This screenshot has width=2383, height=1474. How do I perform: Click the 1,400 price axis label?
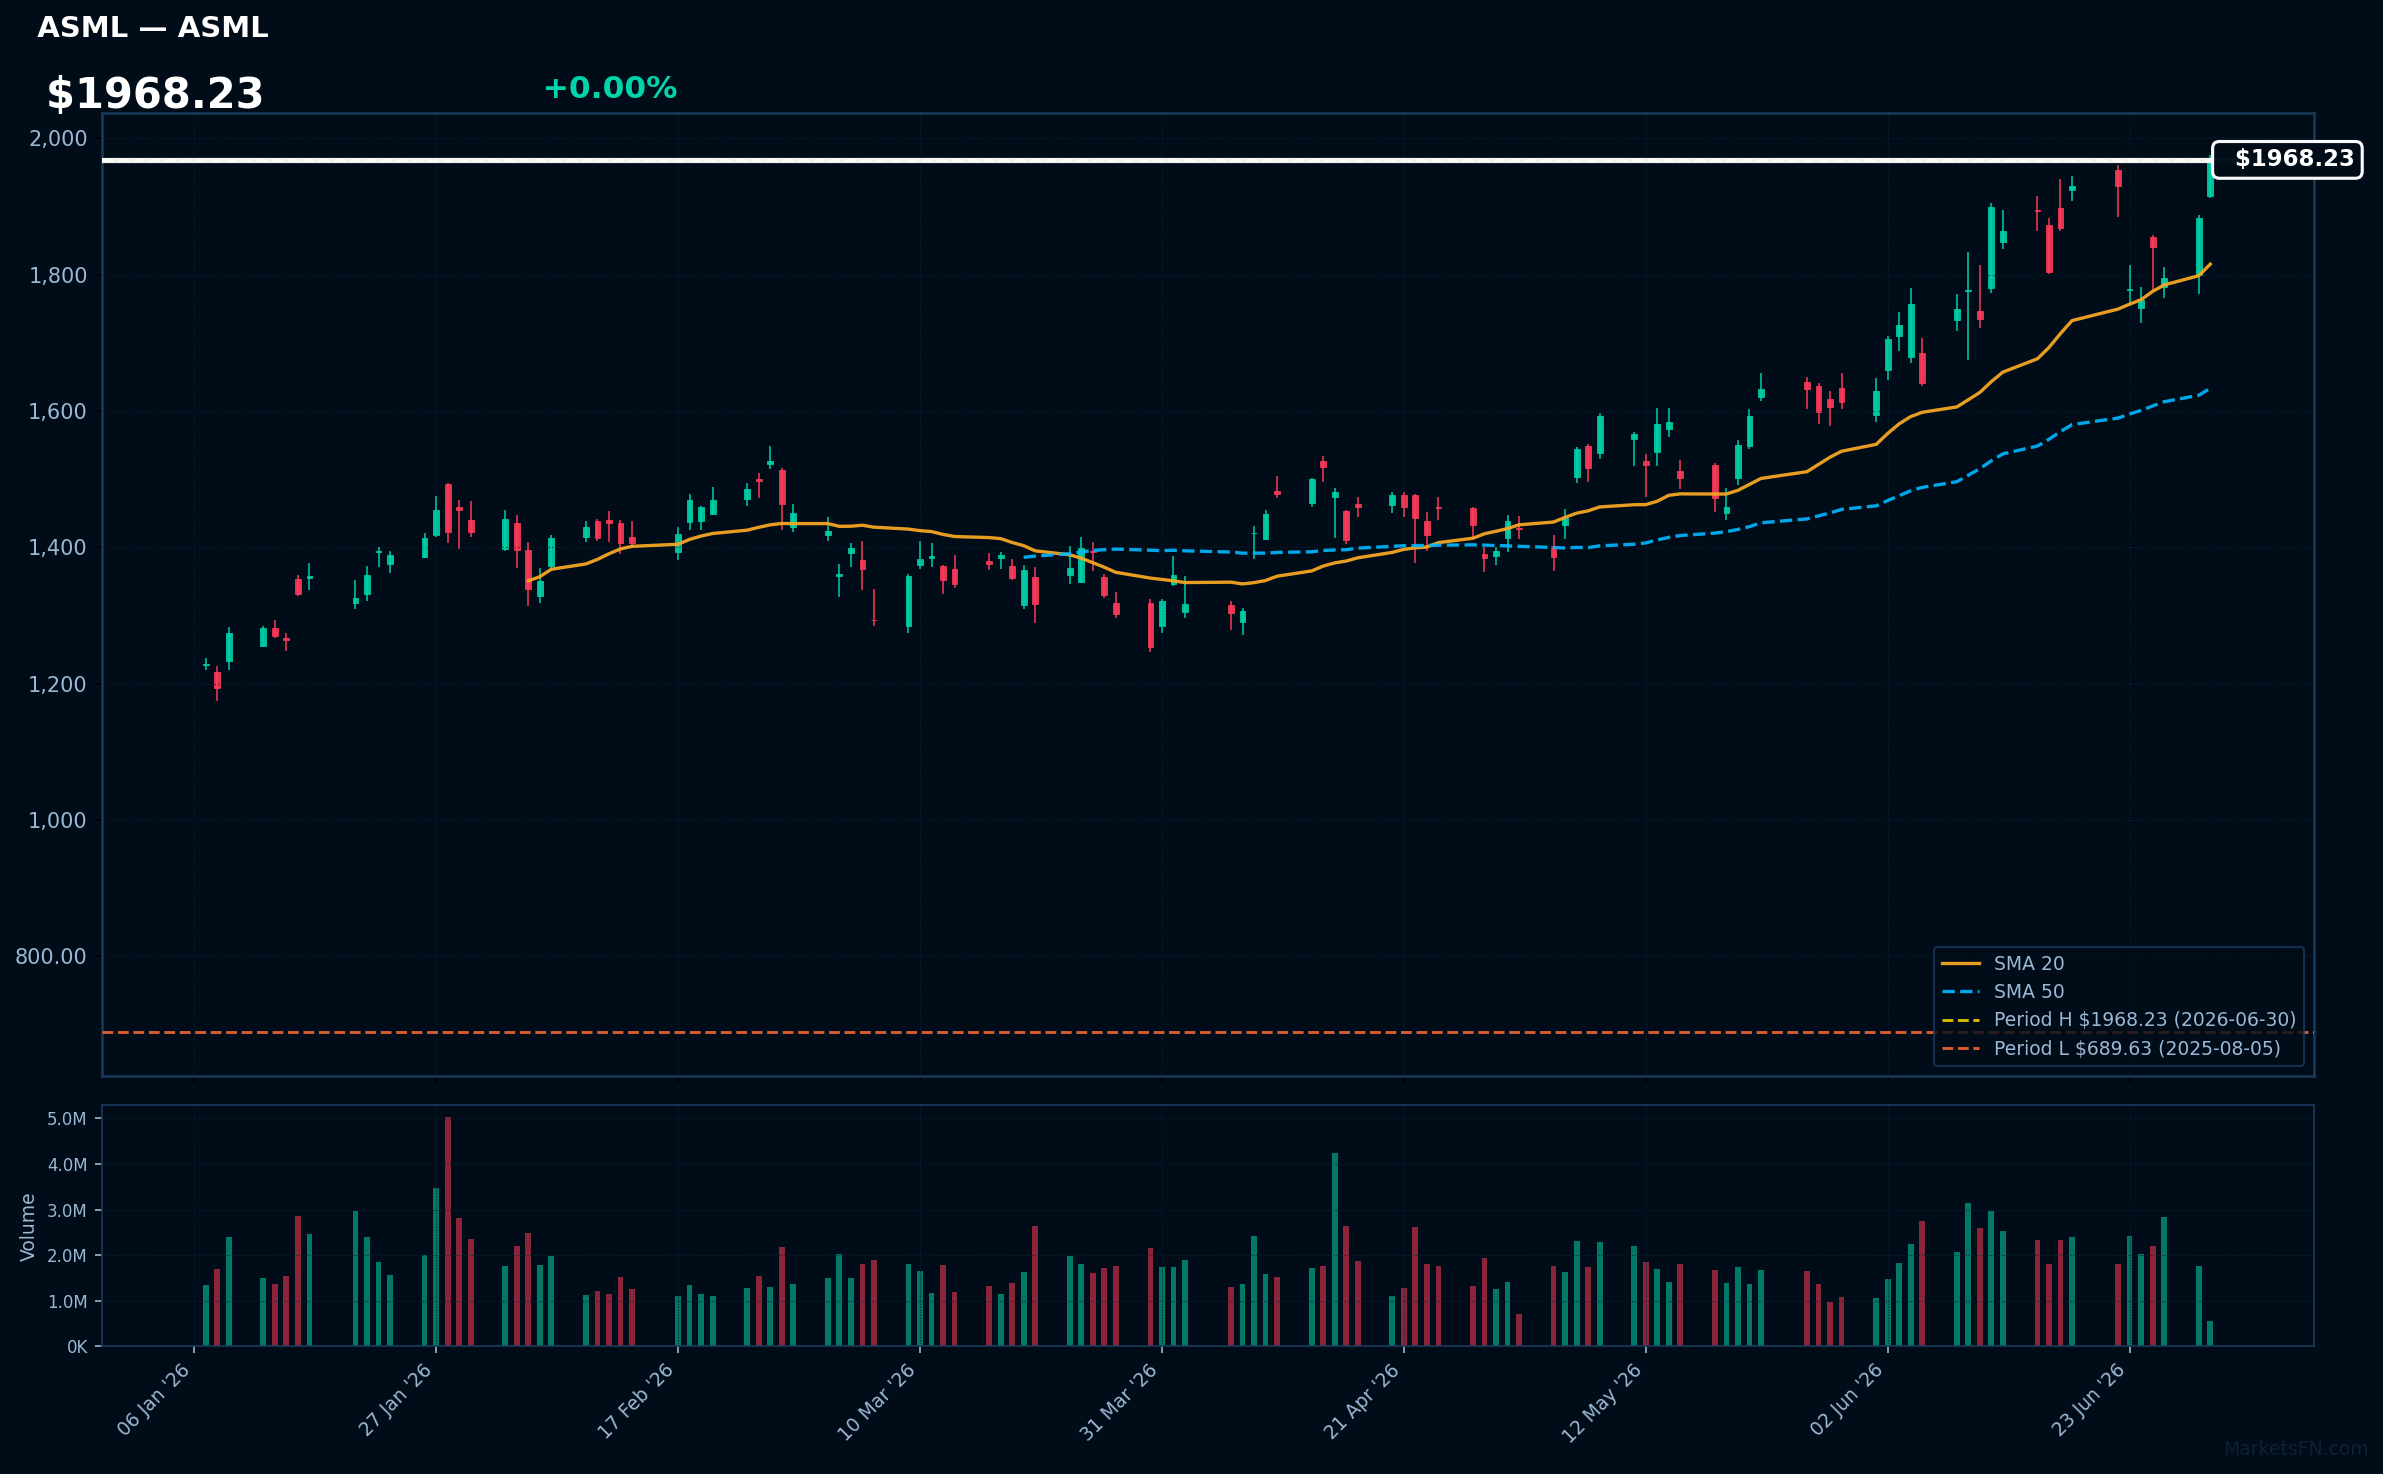tap(58, 548)
